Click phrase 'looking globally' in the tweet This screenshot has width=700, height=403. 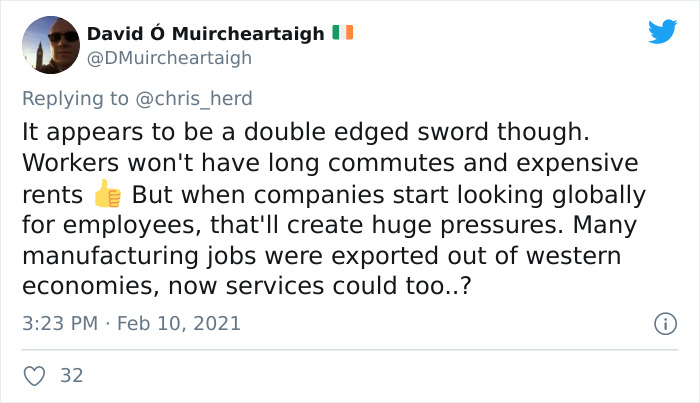click(551, 195)
